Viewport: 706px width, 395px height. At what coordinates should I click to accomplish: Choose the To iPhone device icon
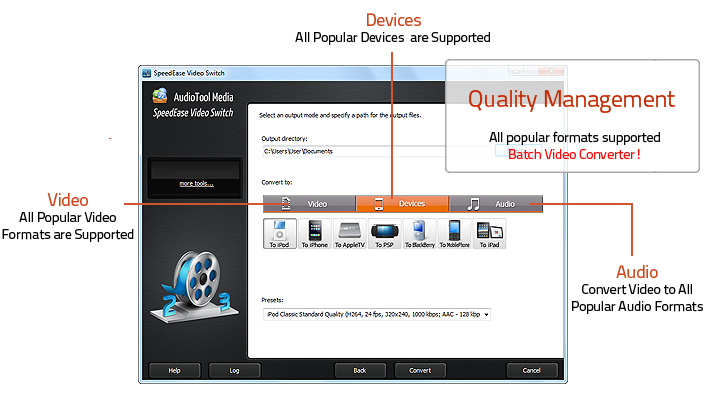pyautogui.click(x=315, y=233)
